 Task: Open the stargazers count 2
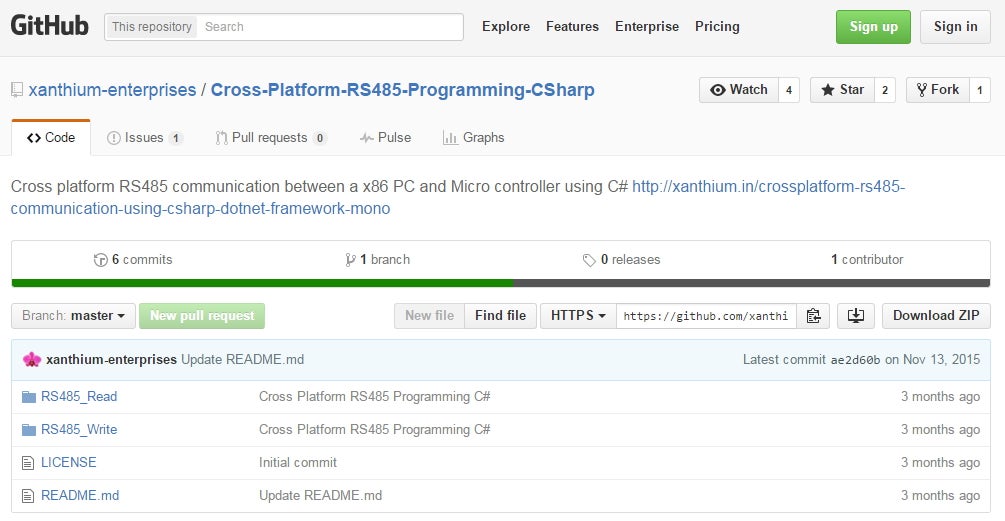[885, 90]
